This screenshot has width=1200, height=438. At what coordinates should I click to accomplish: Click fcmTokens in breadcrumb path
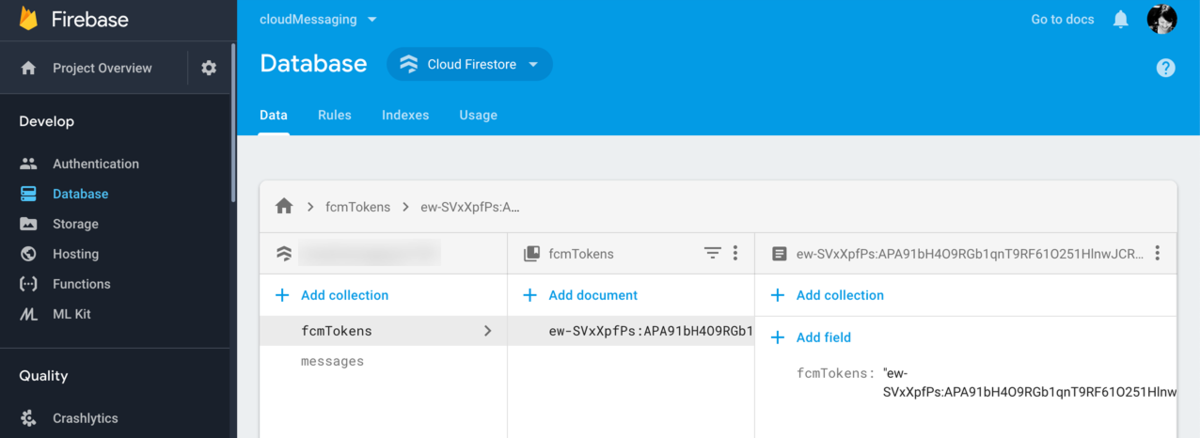point(357,207)
